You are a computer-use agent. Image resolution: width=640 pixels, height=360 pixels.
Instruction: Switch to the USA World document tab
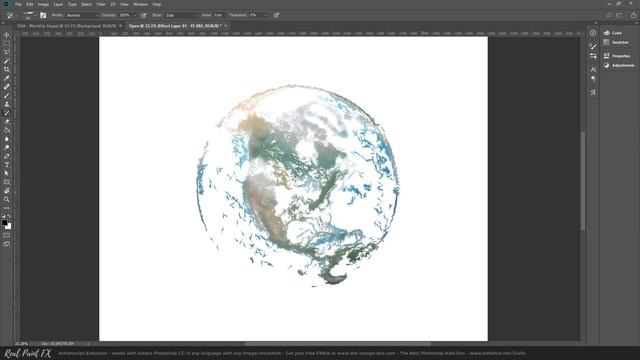coord(67,26)
